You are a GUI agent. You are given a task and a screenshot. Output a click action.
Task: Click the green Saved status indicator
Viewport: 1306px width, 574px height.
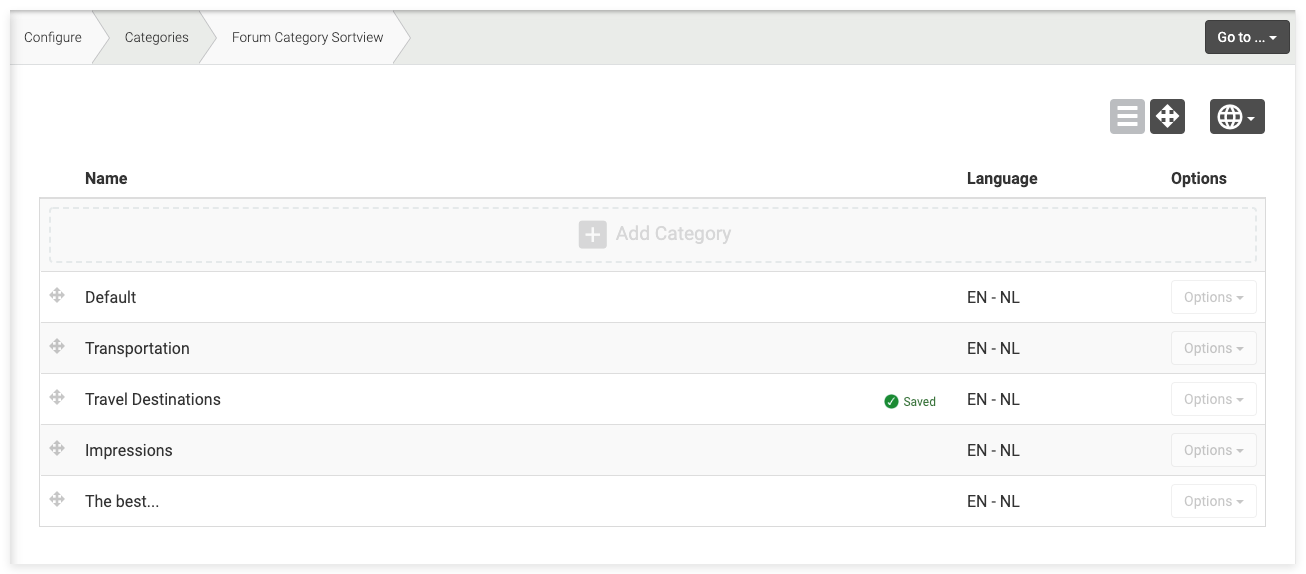910,401
